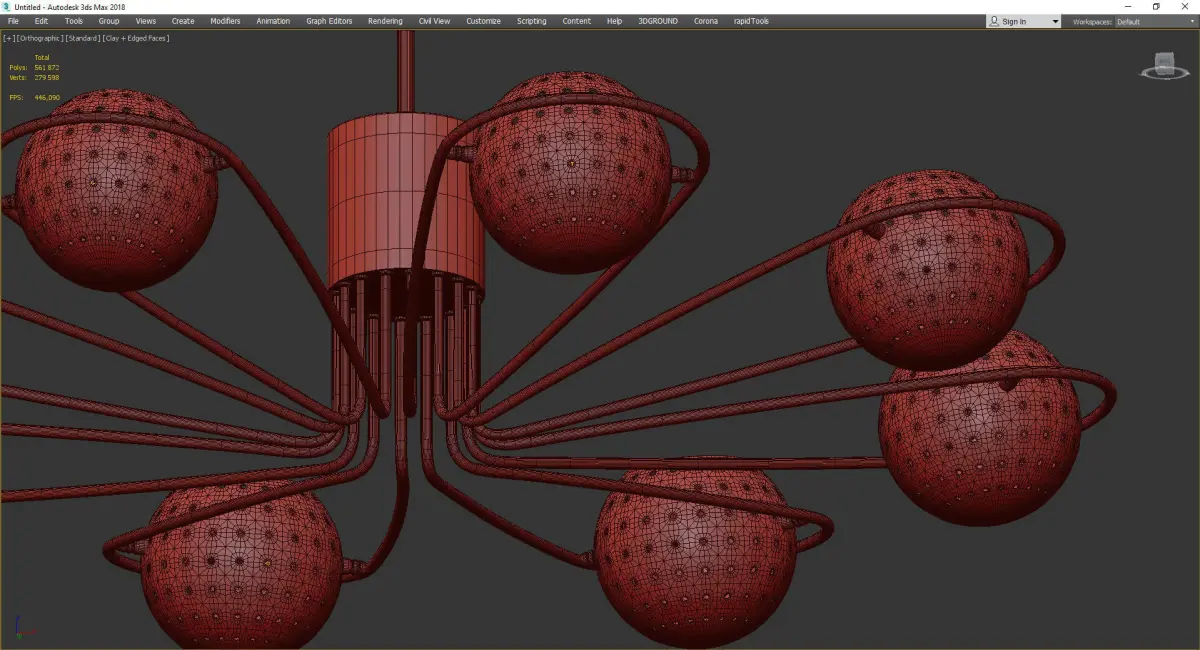Click the FPS statistic readout
This screenshot has width=1200, height=650.
(35, 97)
